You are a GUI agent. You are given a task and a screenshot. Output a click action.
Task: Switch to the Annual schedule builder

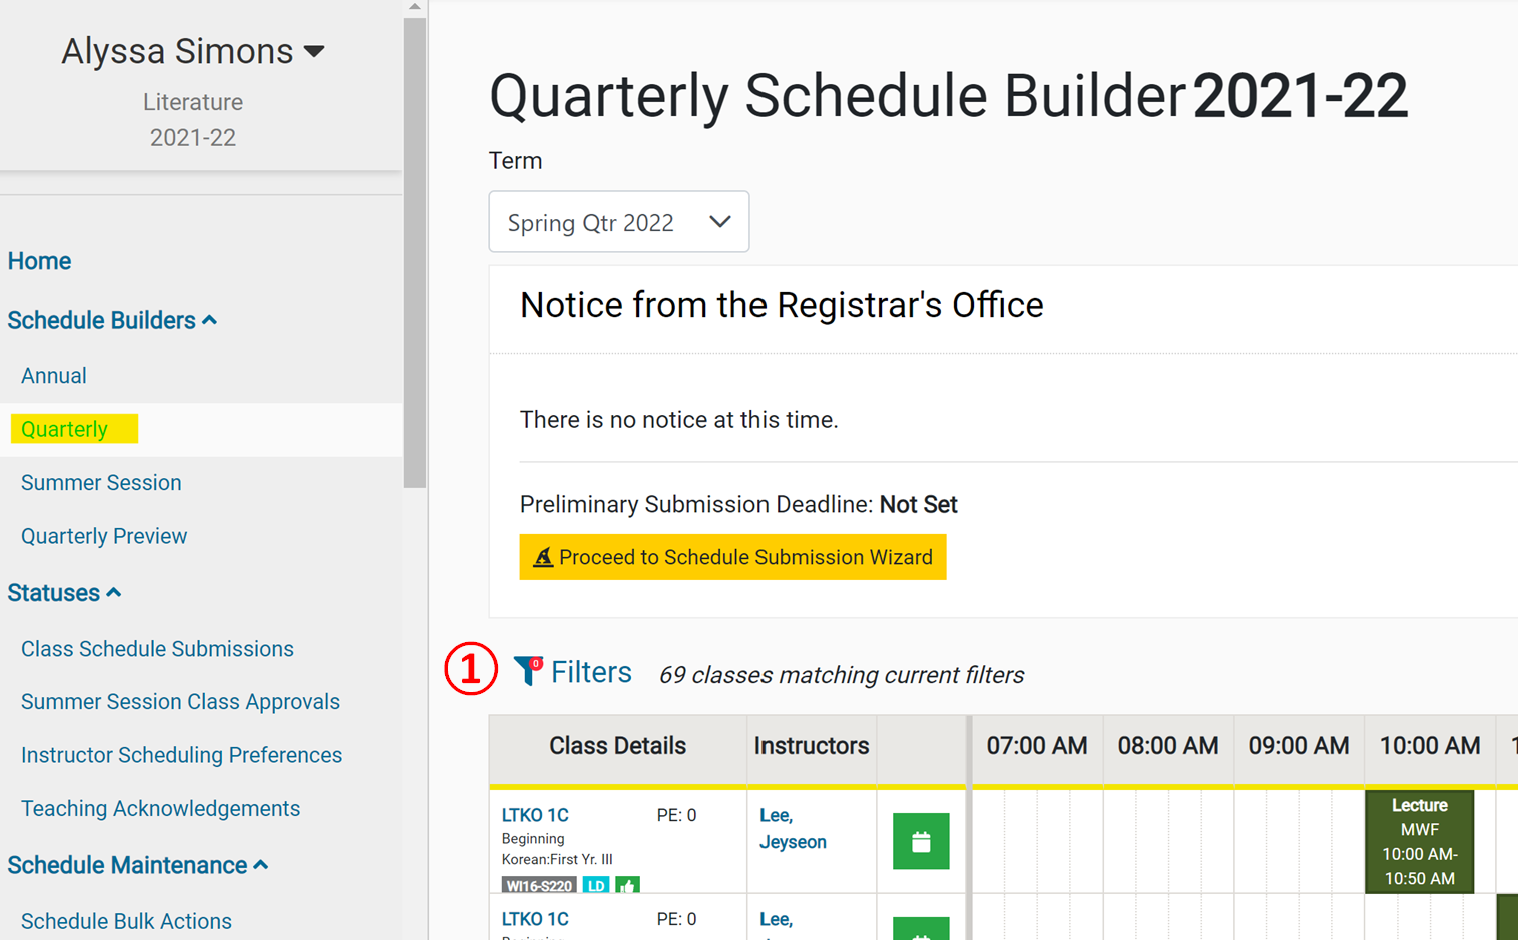tap(53, 375)
